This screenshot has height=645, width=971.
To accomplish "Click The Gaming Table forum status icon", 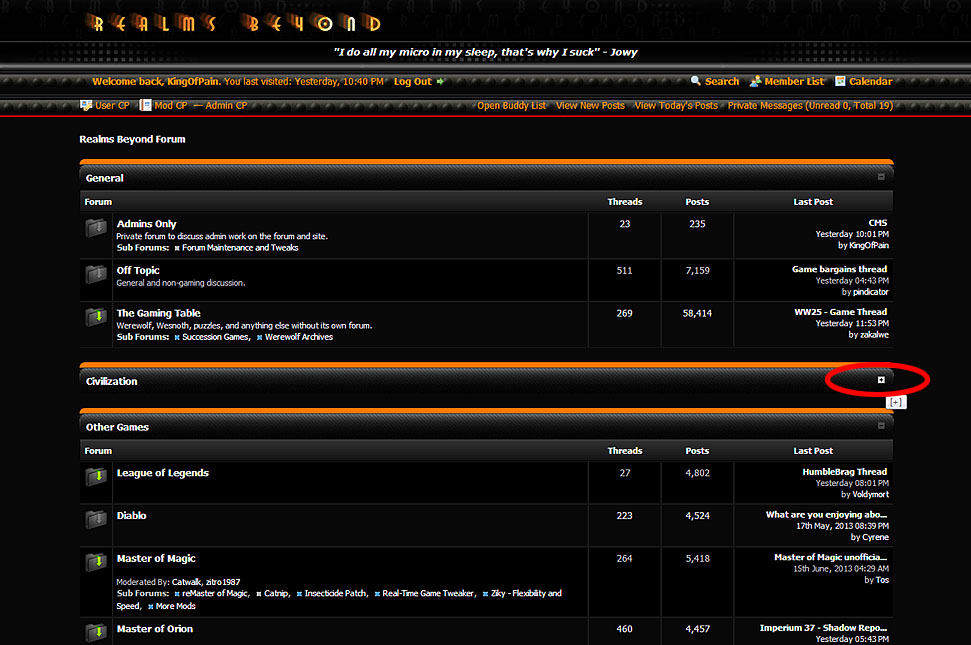I will coord(96,318).
